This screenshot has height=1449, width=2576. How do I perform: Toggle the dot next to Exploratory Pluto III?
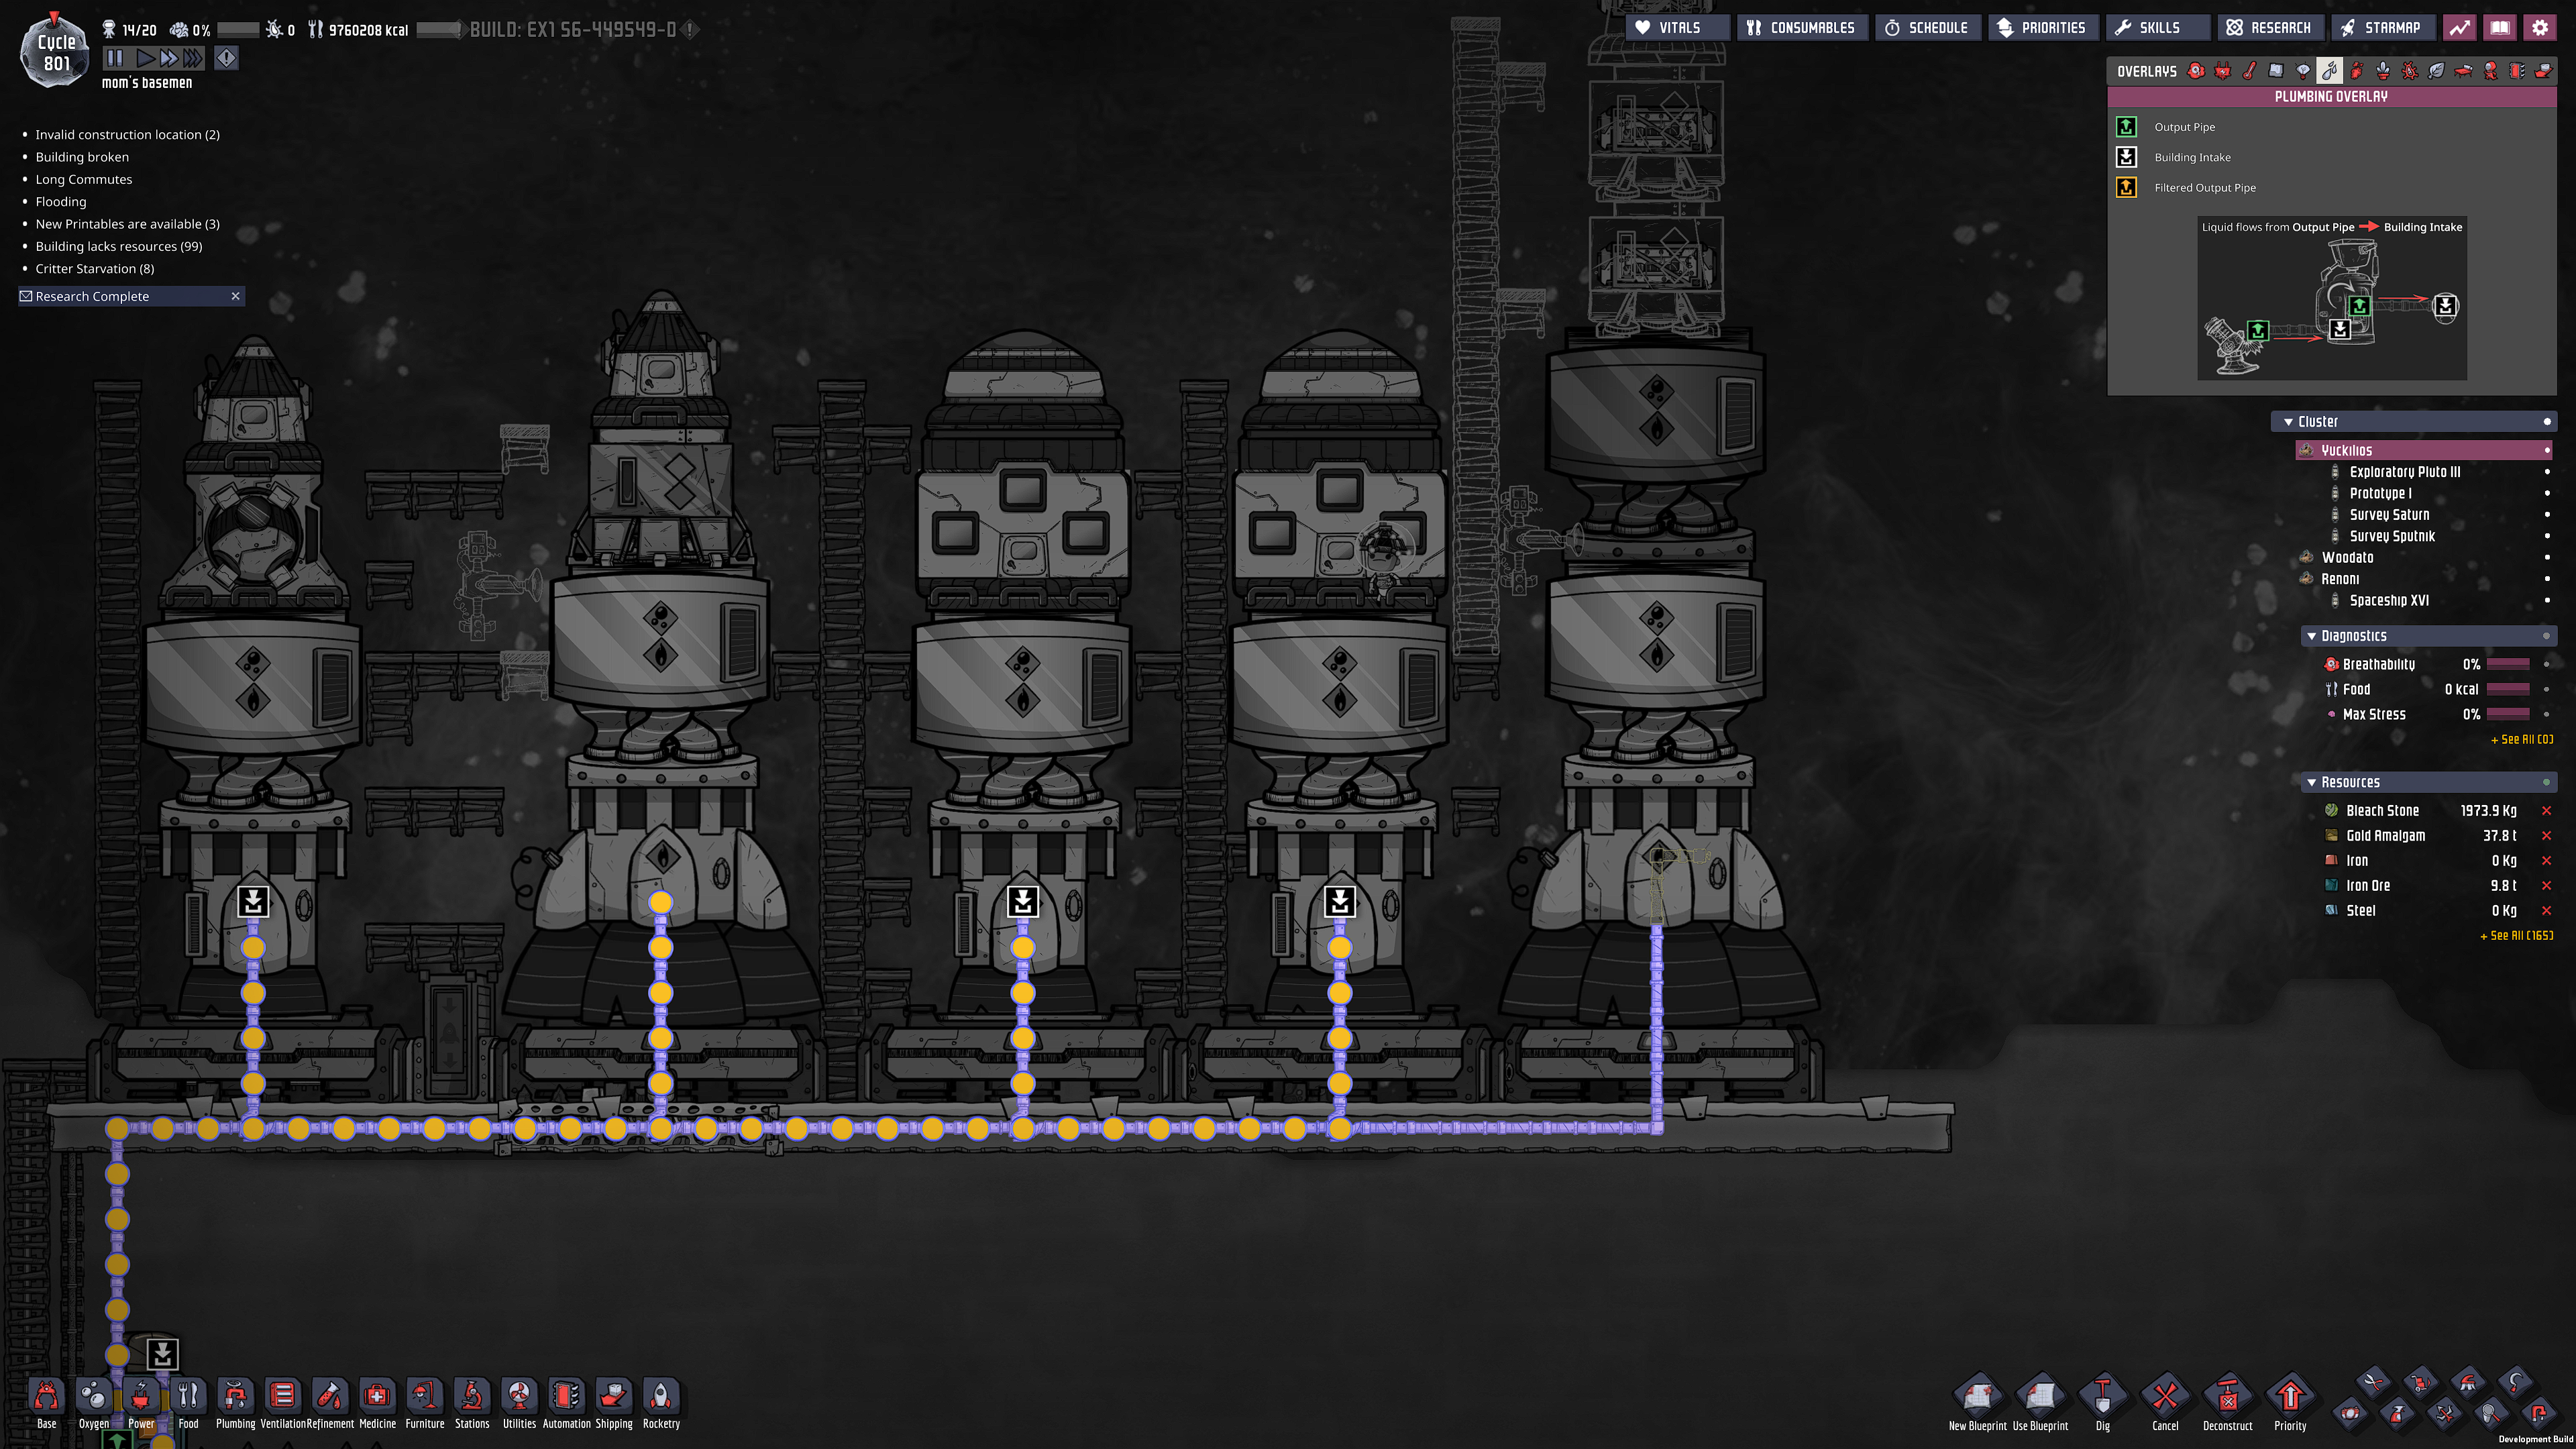(x=2546, y=472)
